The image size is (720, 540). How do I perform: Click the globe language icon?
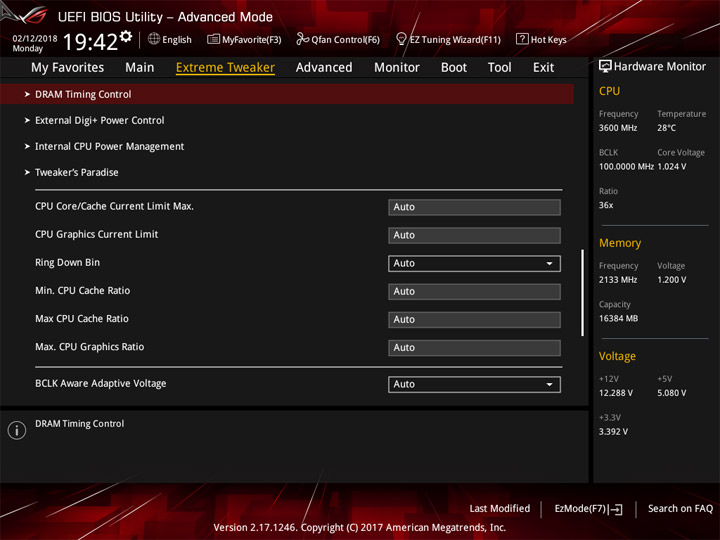pos(154,39)
